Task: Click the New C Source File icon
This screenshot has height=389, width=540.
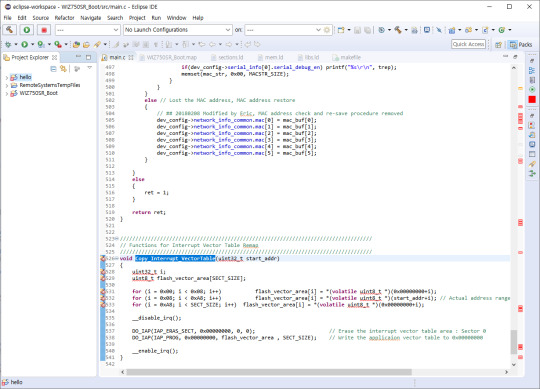Action: [485, 30]
